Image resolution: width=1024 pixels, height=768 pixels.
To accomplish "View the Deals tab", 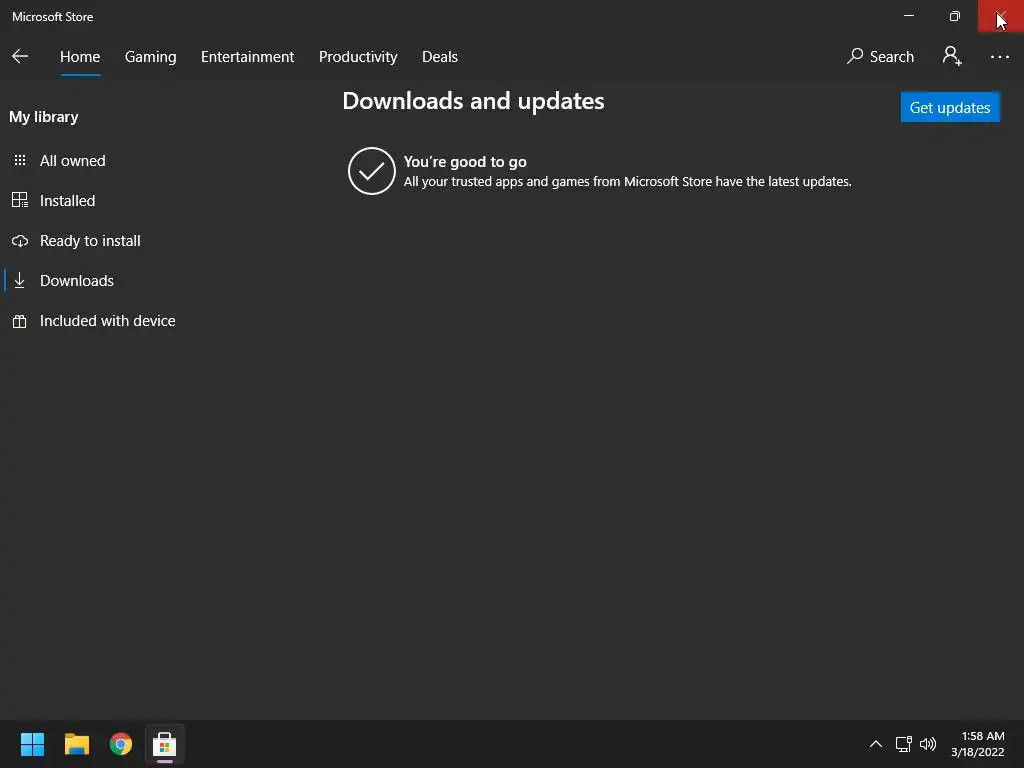I will click(x=440, y=57).
